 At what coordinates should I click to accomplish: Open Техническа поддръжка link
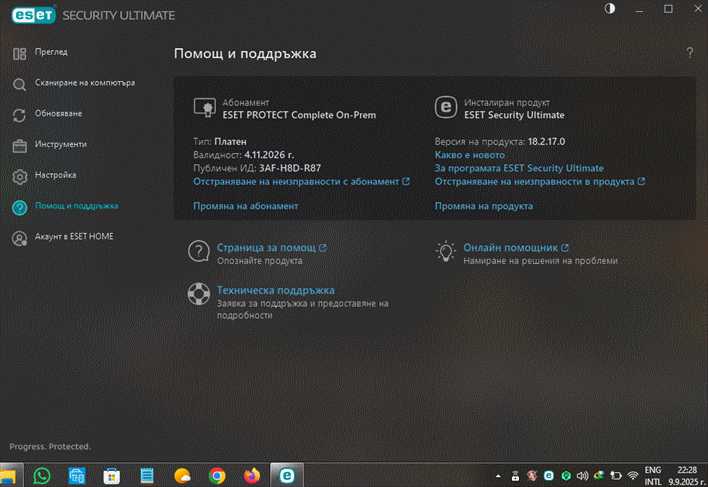coord(276,290)
